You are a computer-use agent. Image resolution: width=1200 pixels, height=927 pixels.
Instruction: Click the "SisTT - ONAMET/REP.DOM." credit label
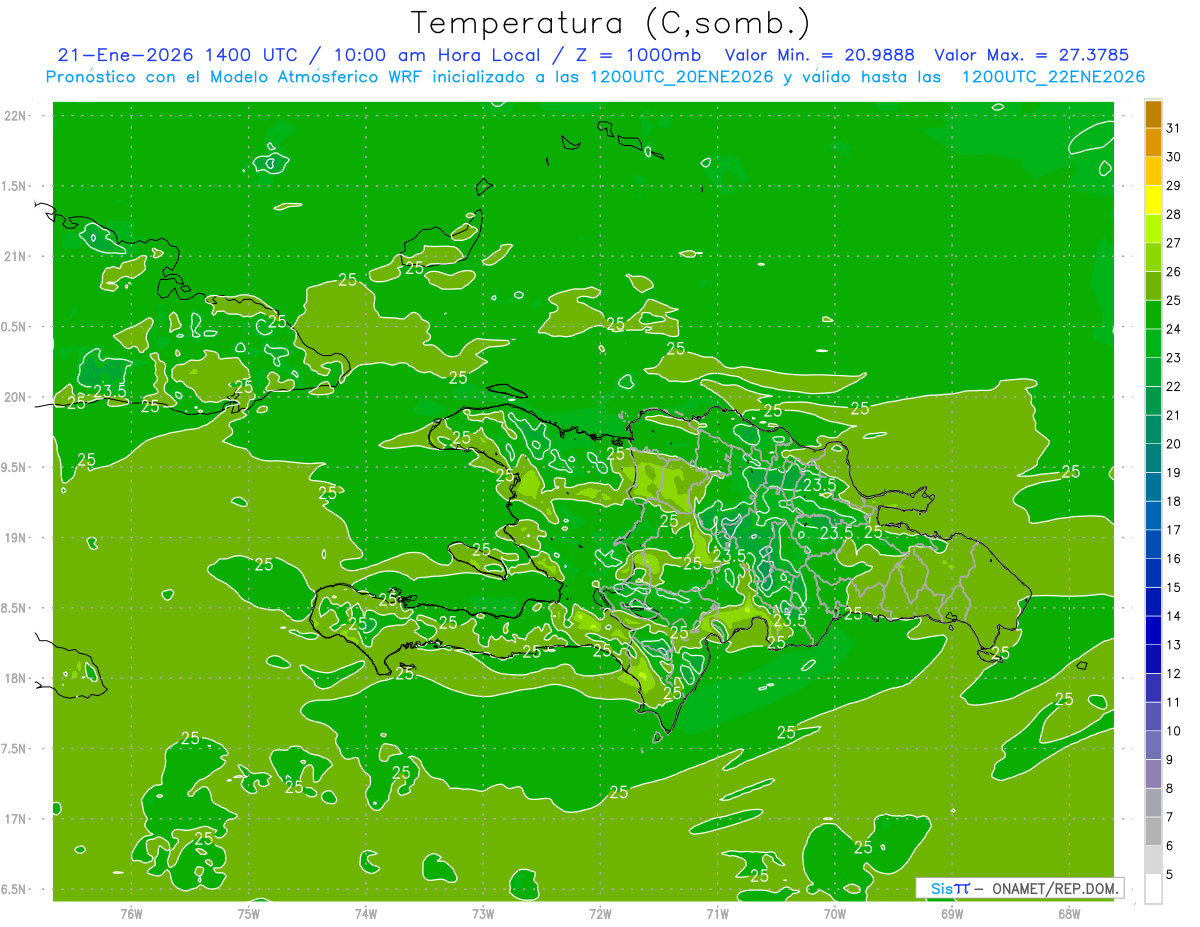(x=1019, y=888)
